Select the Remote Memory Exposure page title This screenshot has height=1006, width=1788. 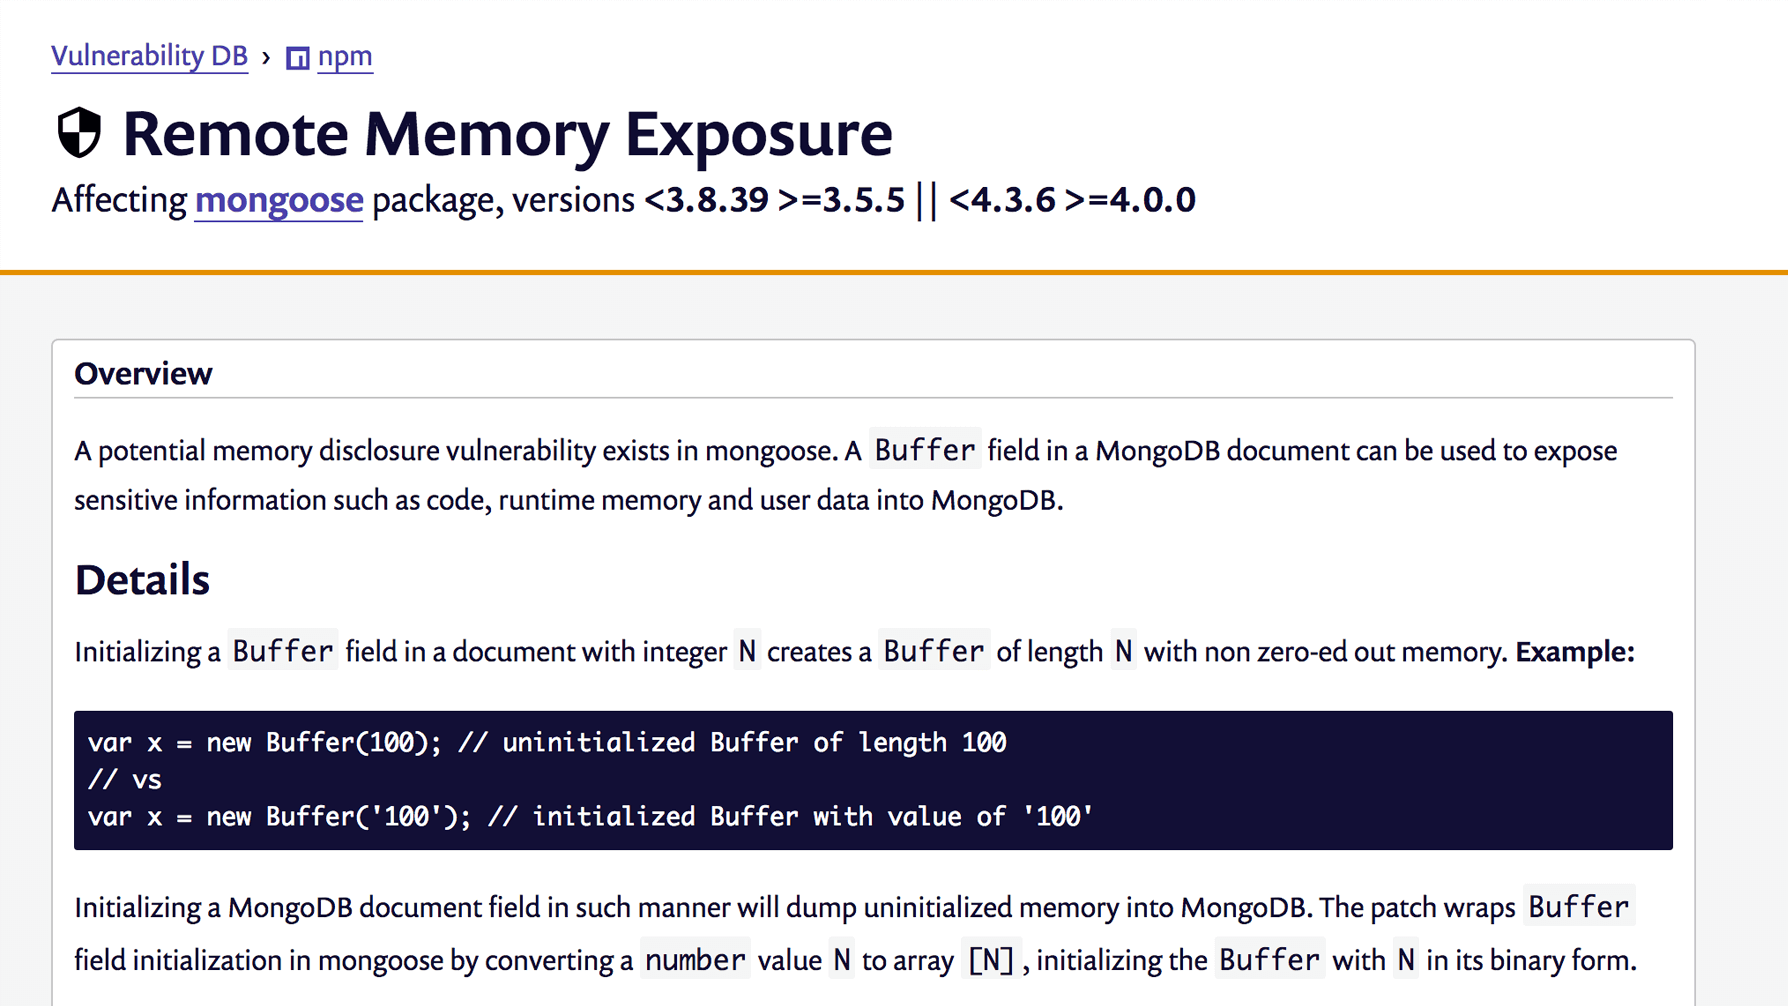pos(506,135)
